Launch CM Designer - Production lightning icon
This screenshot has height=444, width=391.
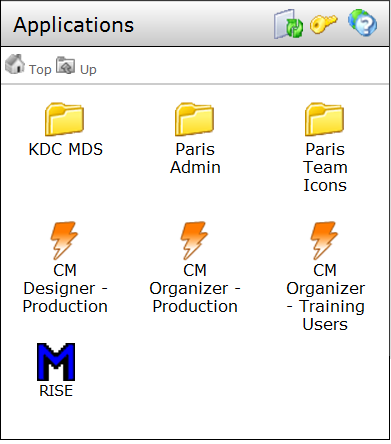[64, 240]
